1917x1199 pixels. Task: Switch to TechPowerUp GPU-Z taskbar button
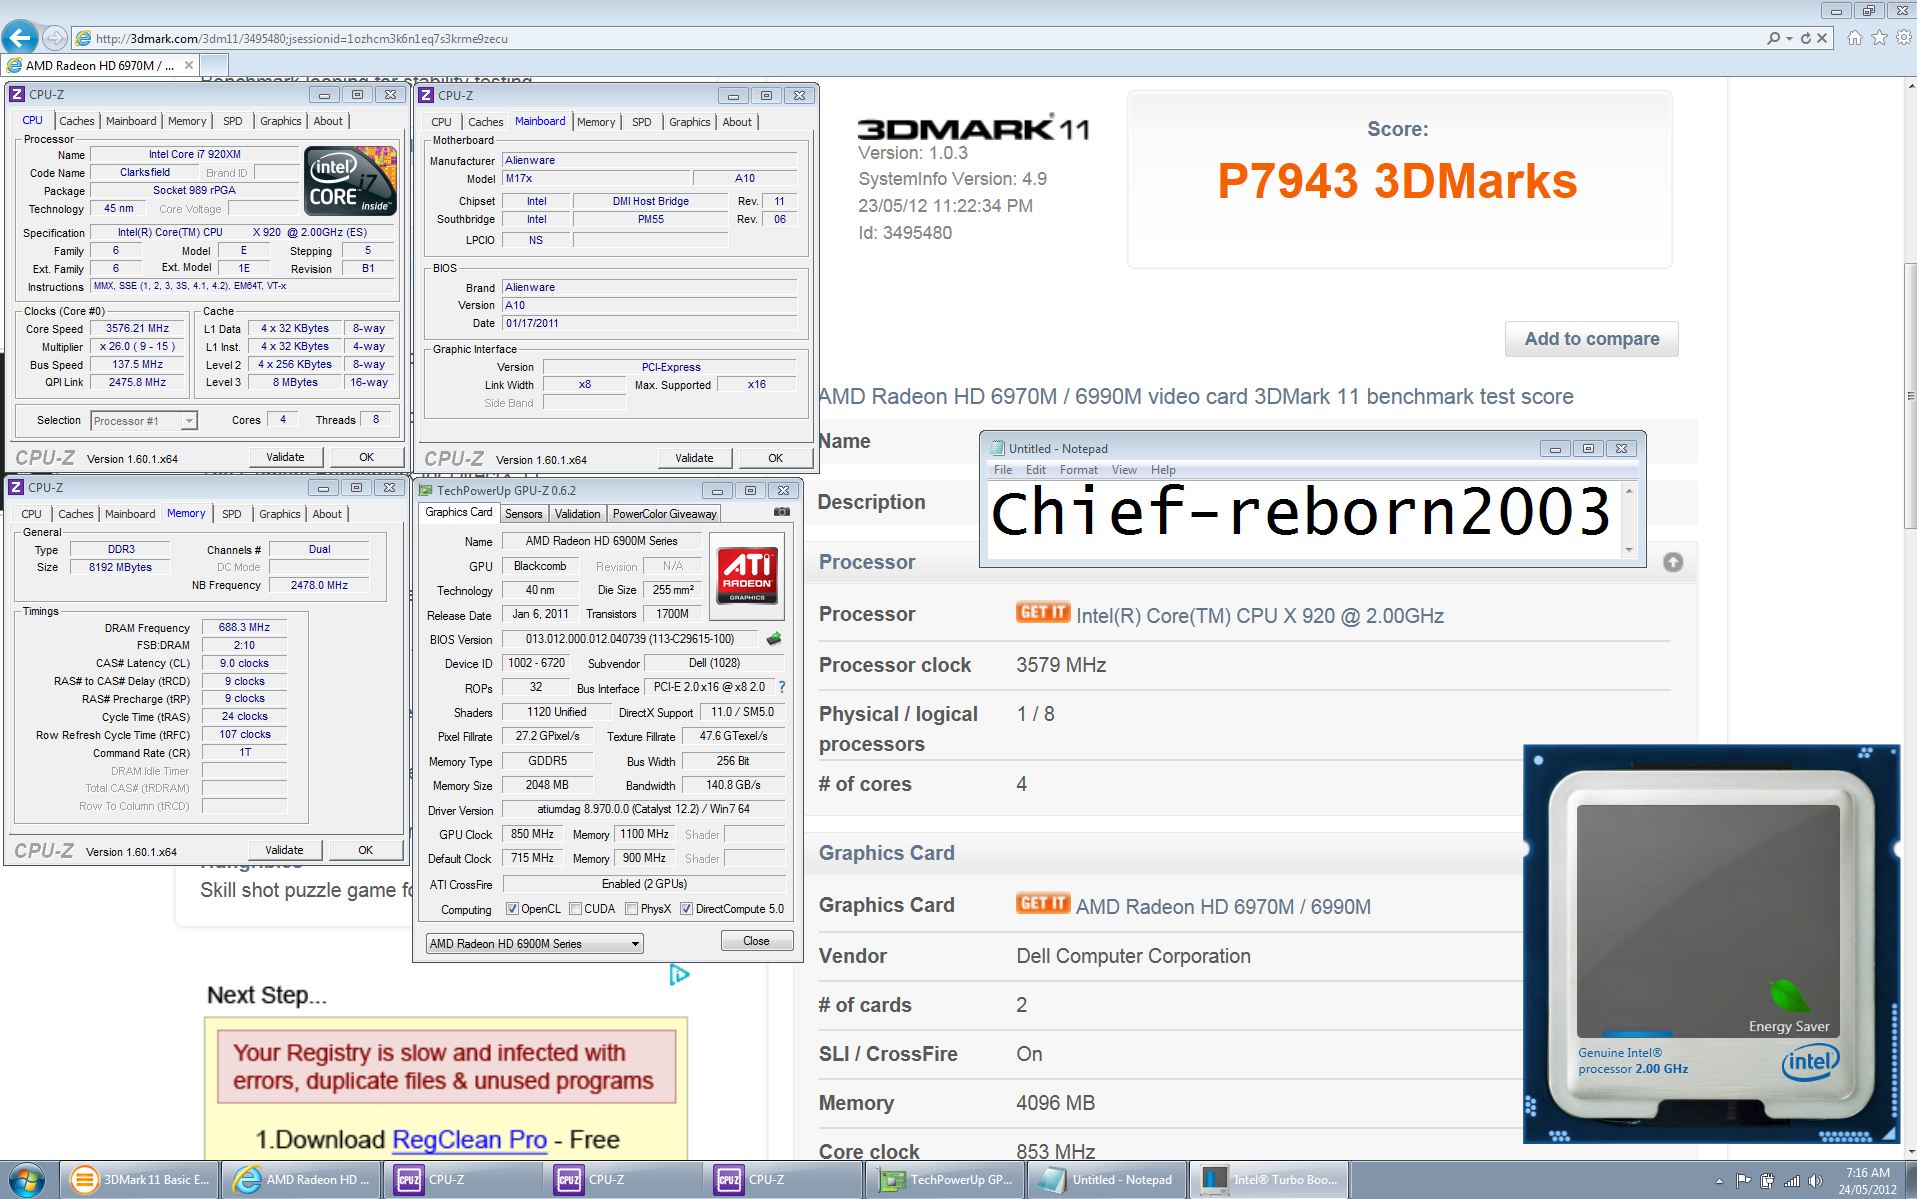click(x=945, y=1180)
